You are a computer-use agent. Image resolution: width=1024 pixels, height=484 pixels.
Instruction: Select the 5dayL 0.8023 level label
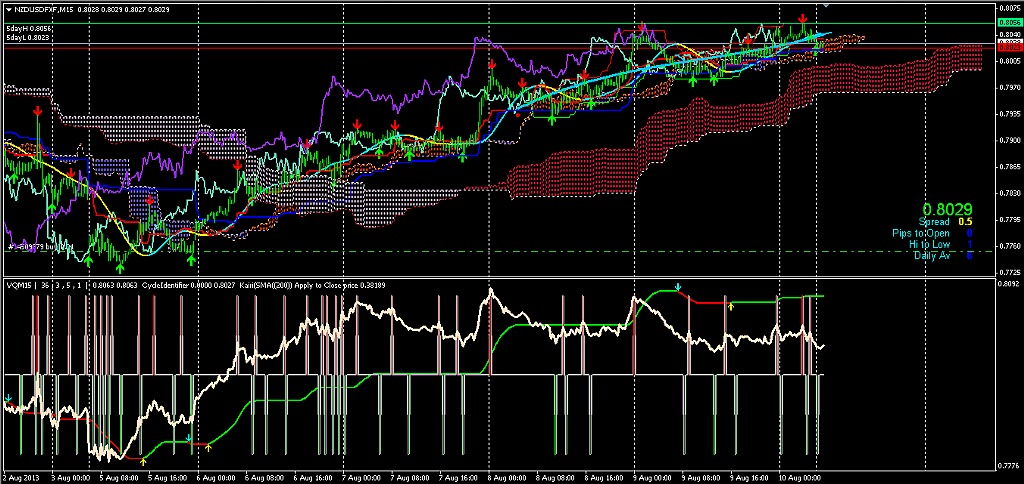pos(25,37)
